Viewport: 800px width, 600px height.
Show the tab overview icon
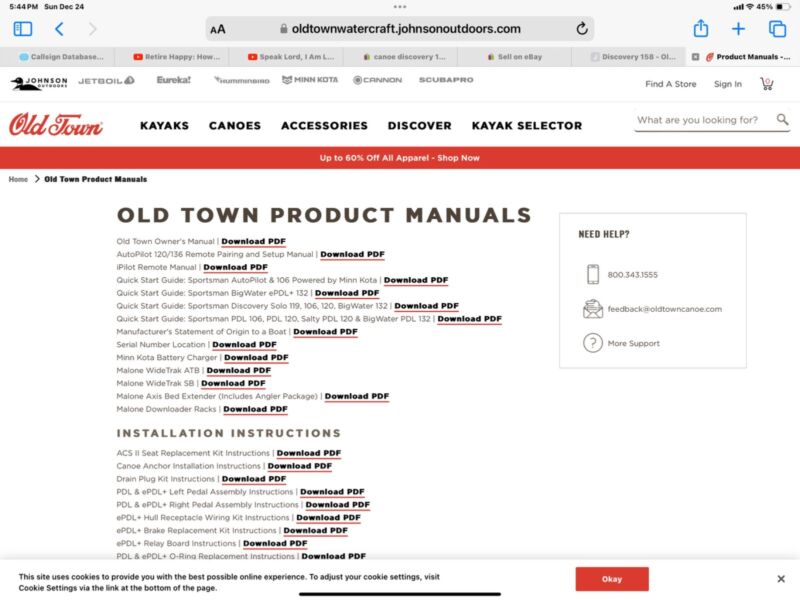(777, 29)
